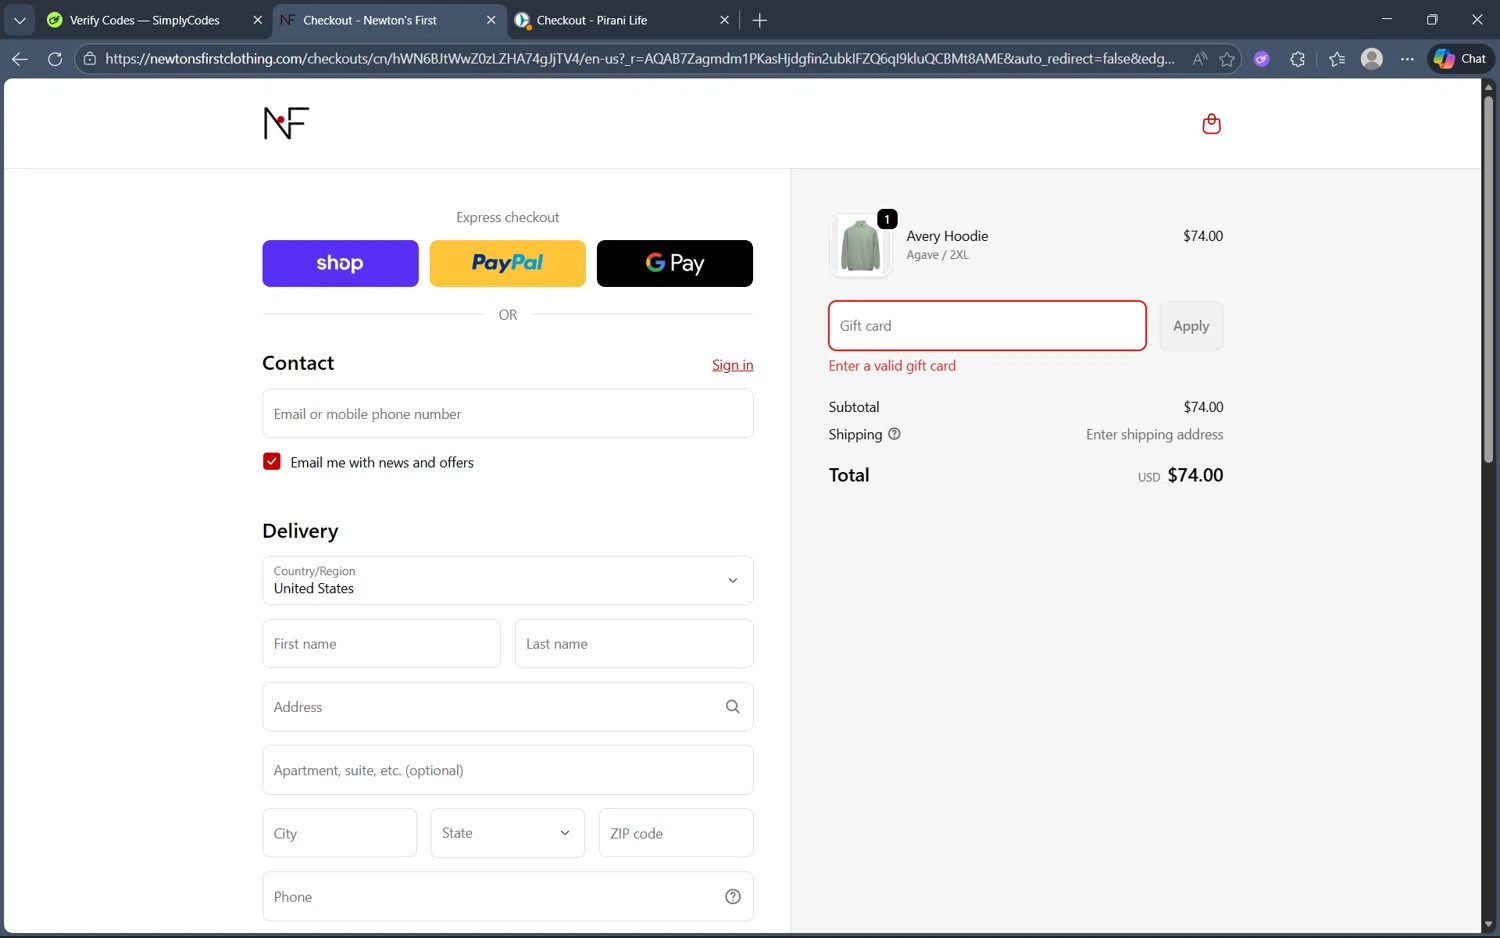Pay with Shop Pay button
1500x938 pixels.
340,263
